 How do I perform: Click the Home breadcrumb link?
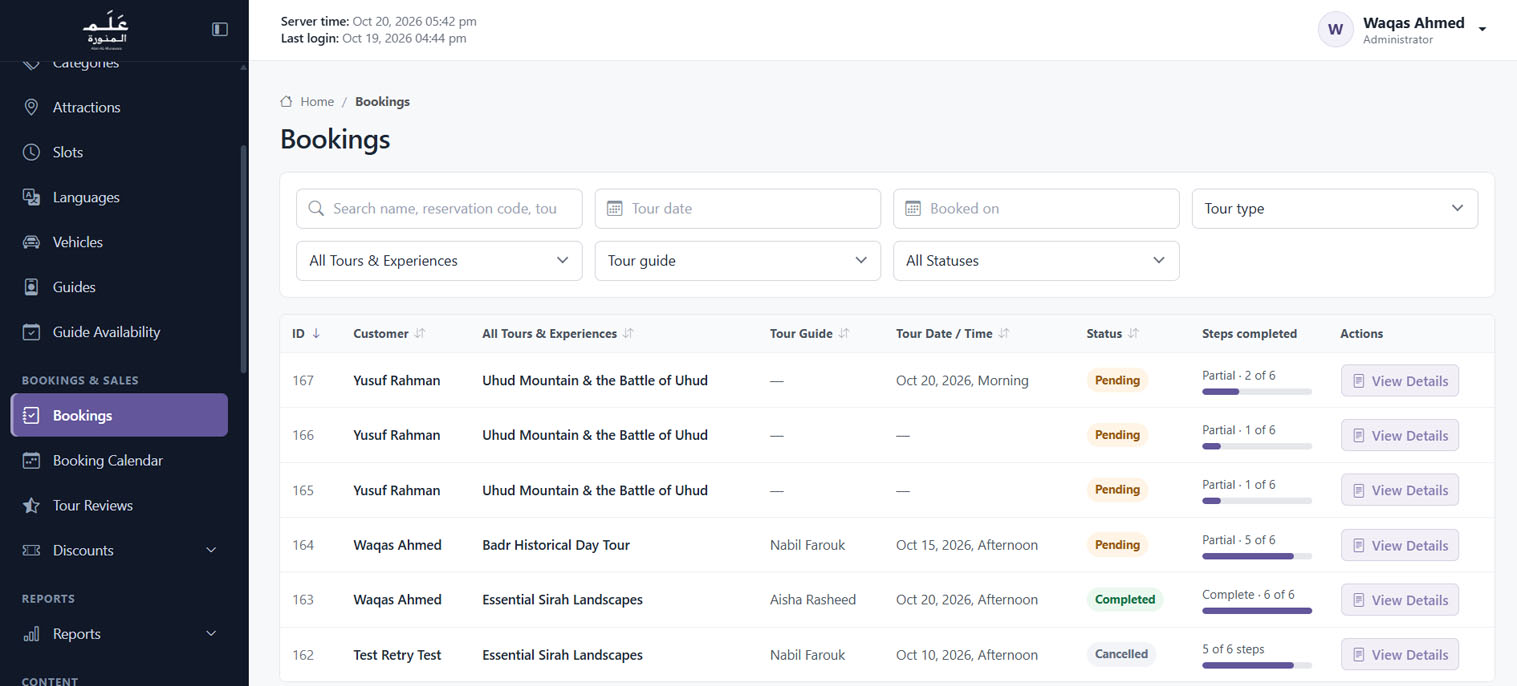pos(317,101)
